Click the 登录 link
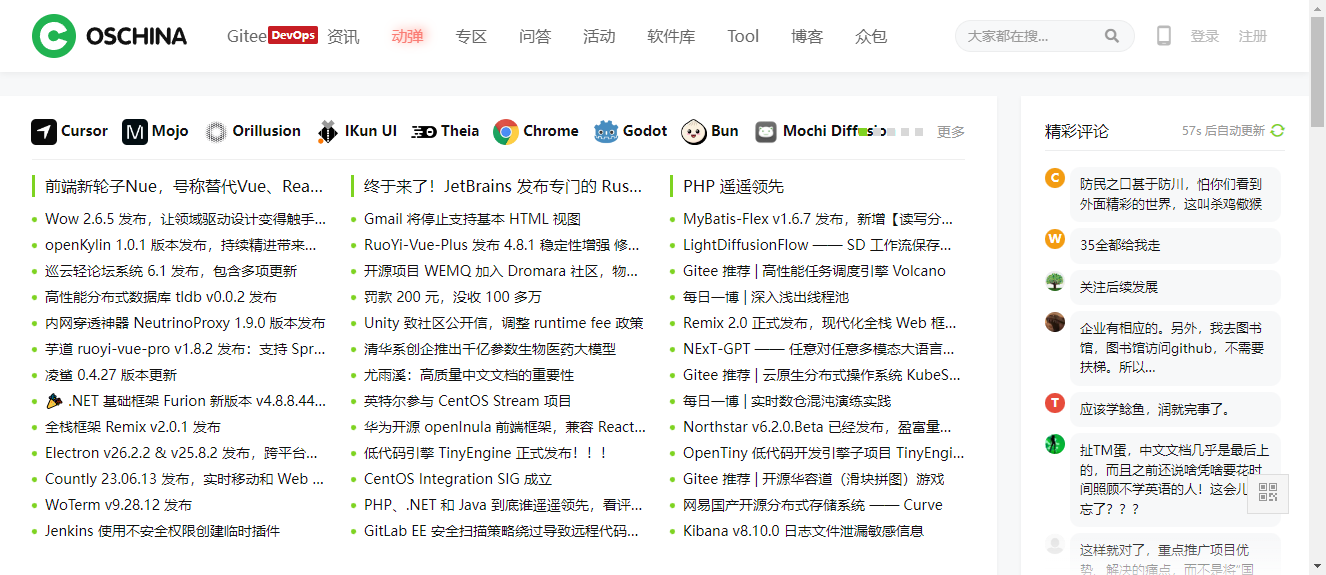The width and height of the screenshot is (1326, 575). point(1205,36)
